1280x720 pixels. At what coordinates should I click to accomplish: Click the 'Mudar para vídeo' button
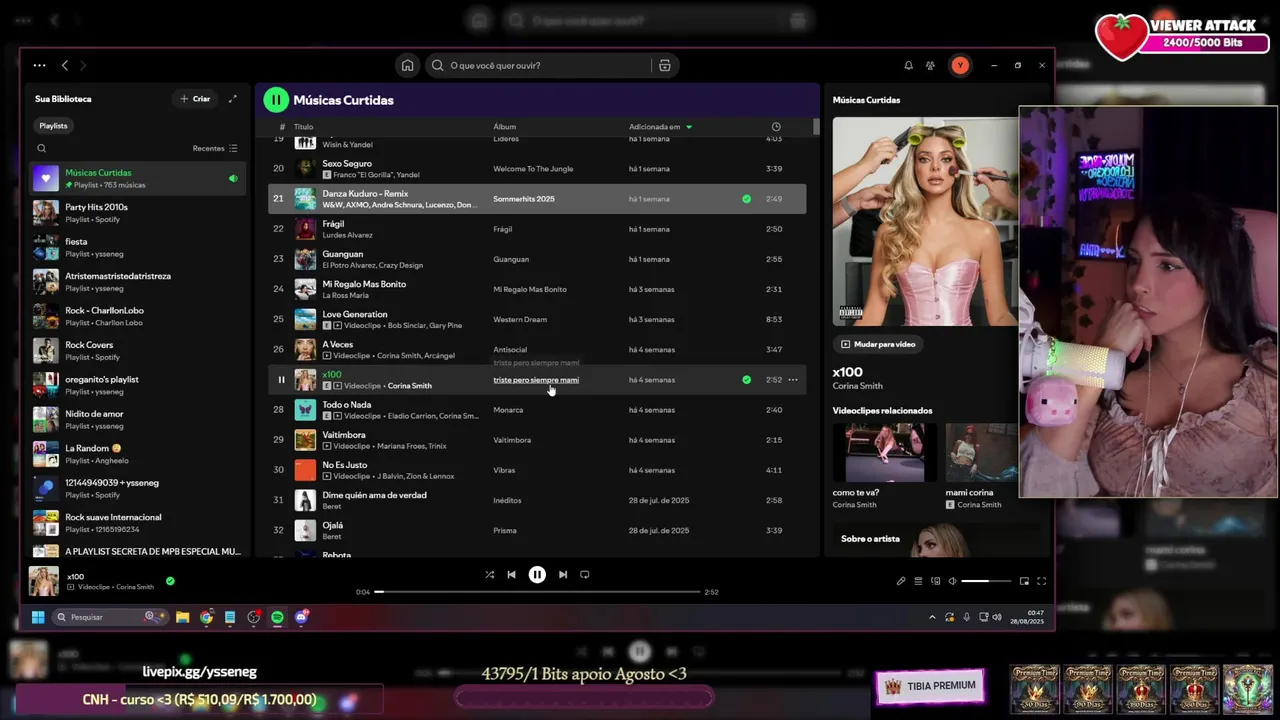pos(878,344)
